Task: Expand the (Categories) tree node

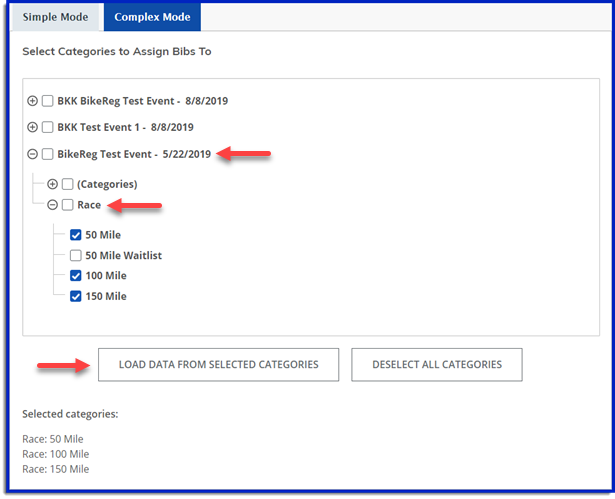Action: [53, 184]
